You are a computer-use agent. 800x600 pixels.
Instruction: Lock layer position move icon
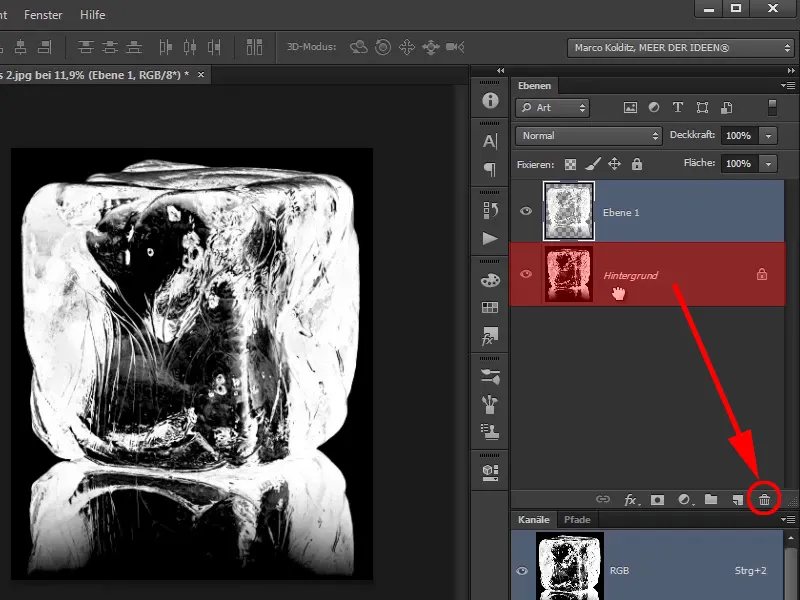pos(614,164)
